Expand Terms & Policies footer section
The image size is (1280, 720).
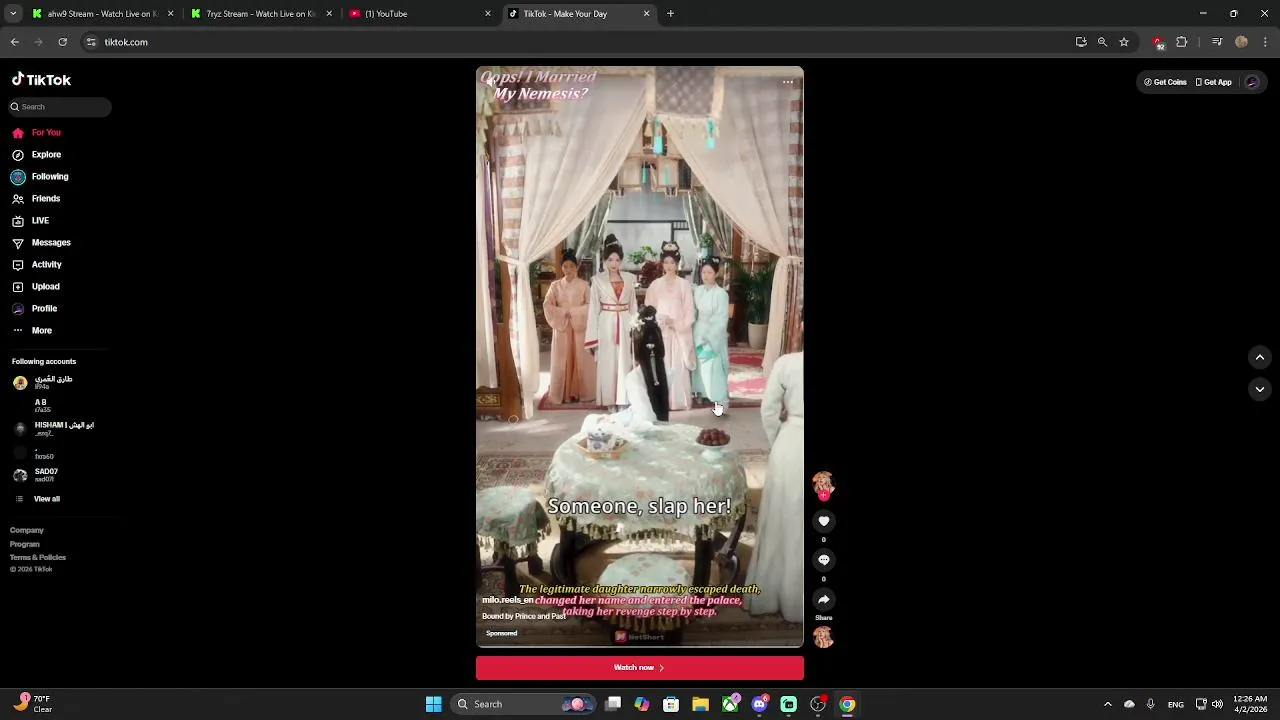[x=38, y=557]
